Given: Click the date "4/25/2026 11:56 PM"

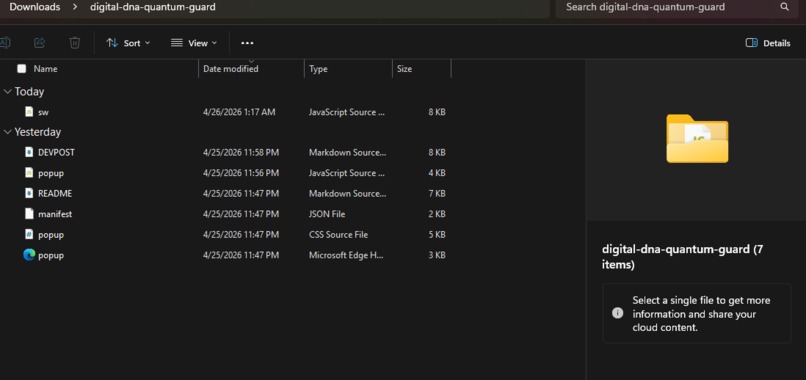Looking at the screenshot, I should coord(241,173).
